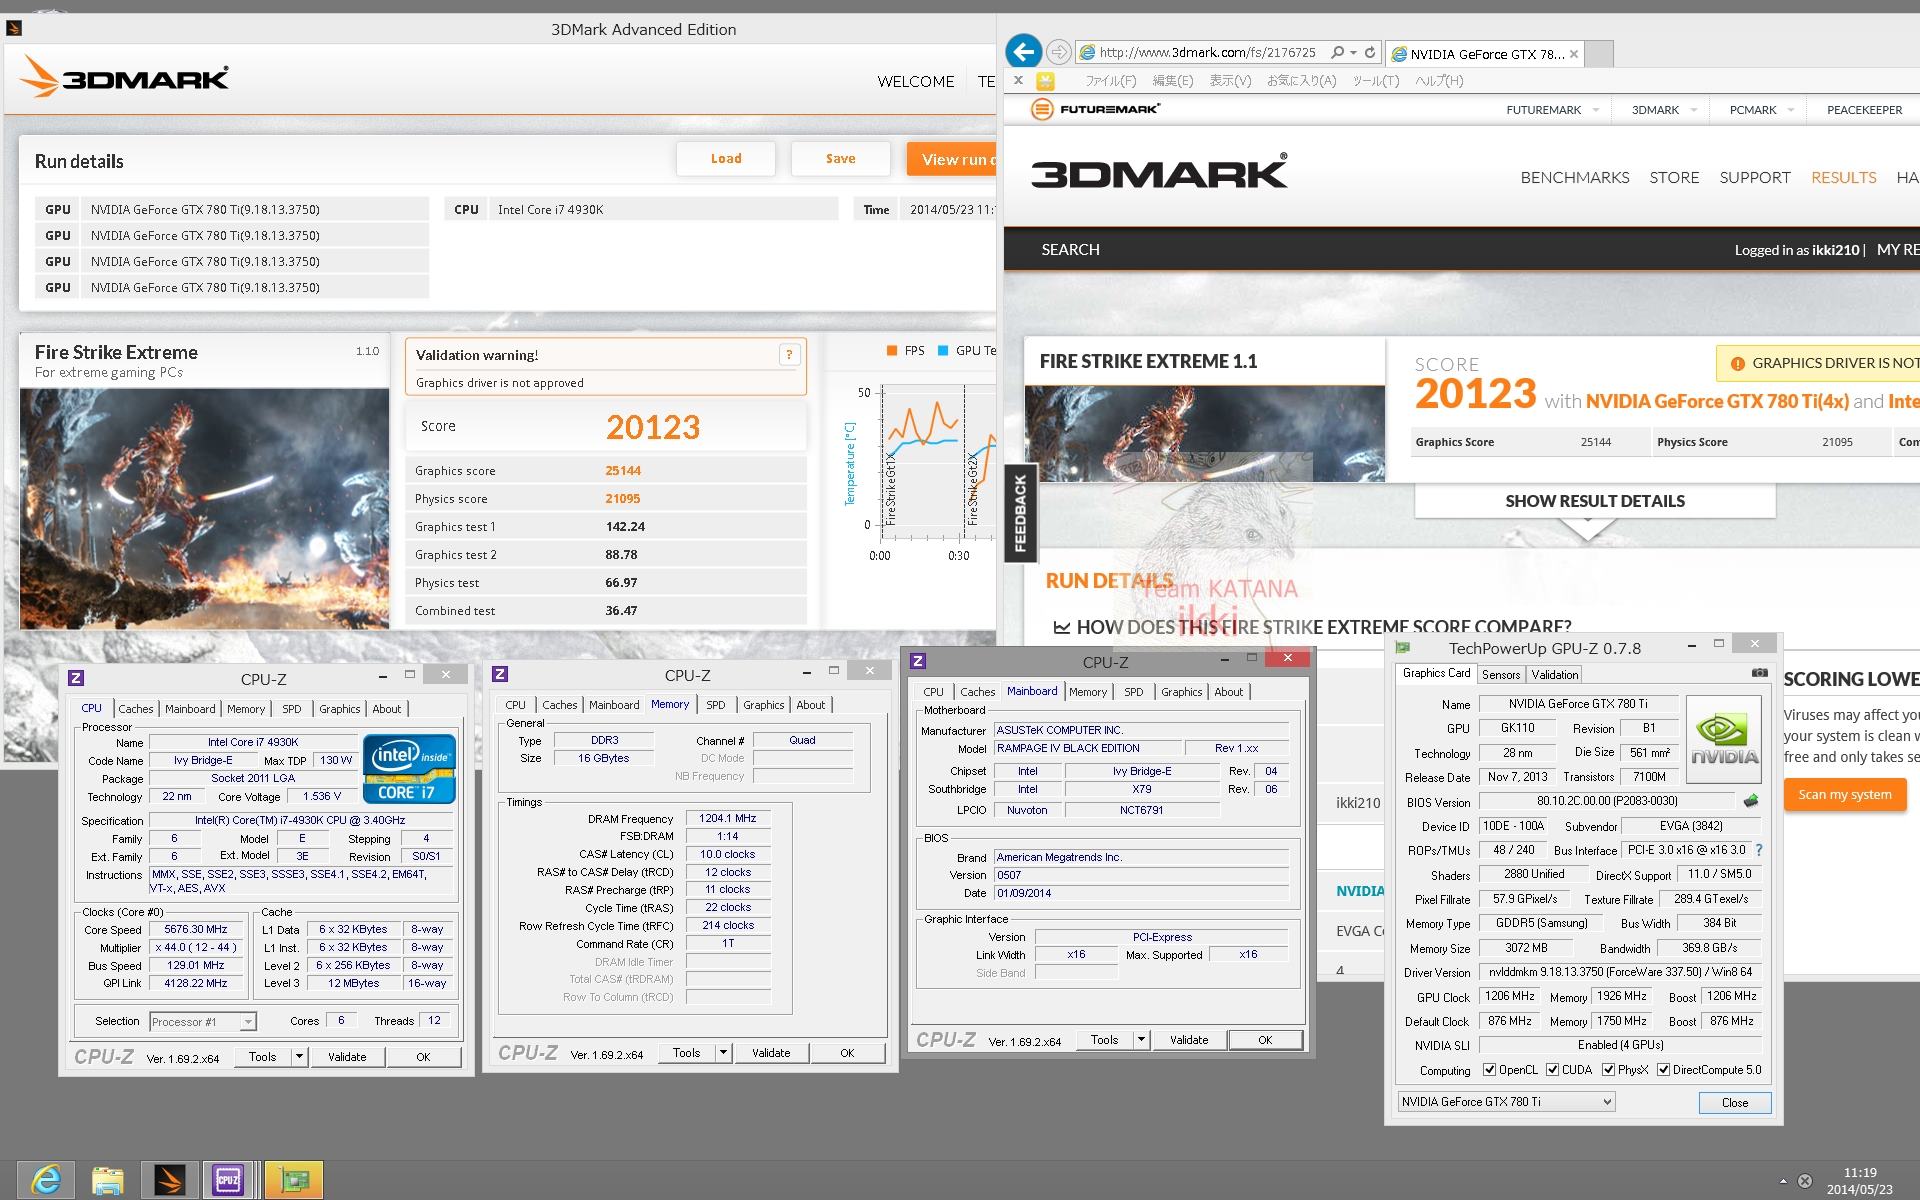This screenshot has height=1200, width=1920.
Task: Click Intel Core i7 logo in CPU-Z
Action: (x=409, y=769)
